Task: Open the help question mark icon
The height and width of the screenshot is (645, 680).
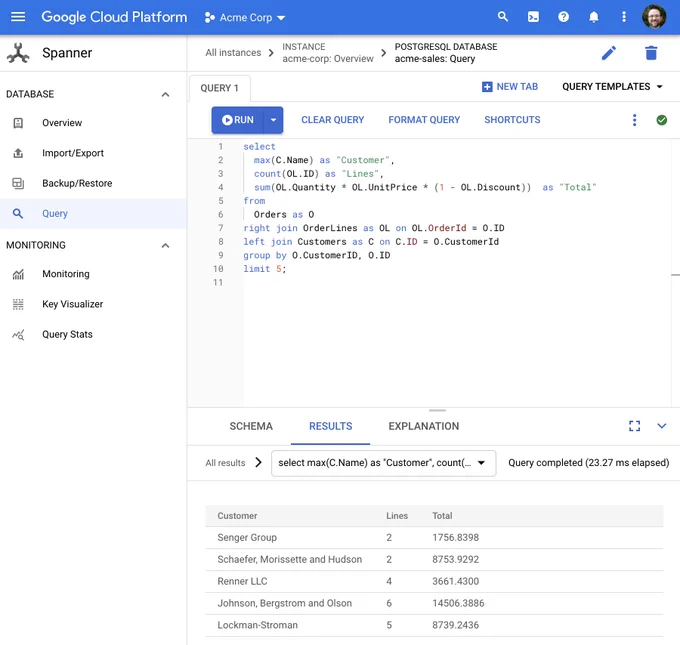Action: [x=563, y=17]
